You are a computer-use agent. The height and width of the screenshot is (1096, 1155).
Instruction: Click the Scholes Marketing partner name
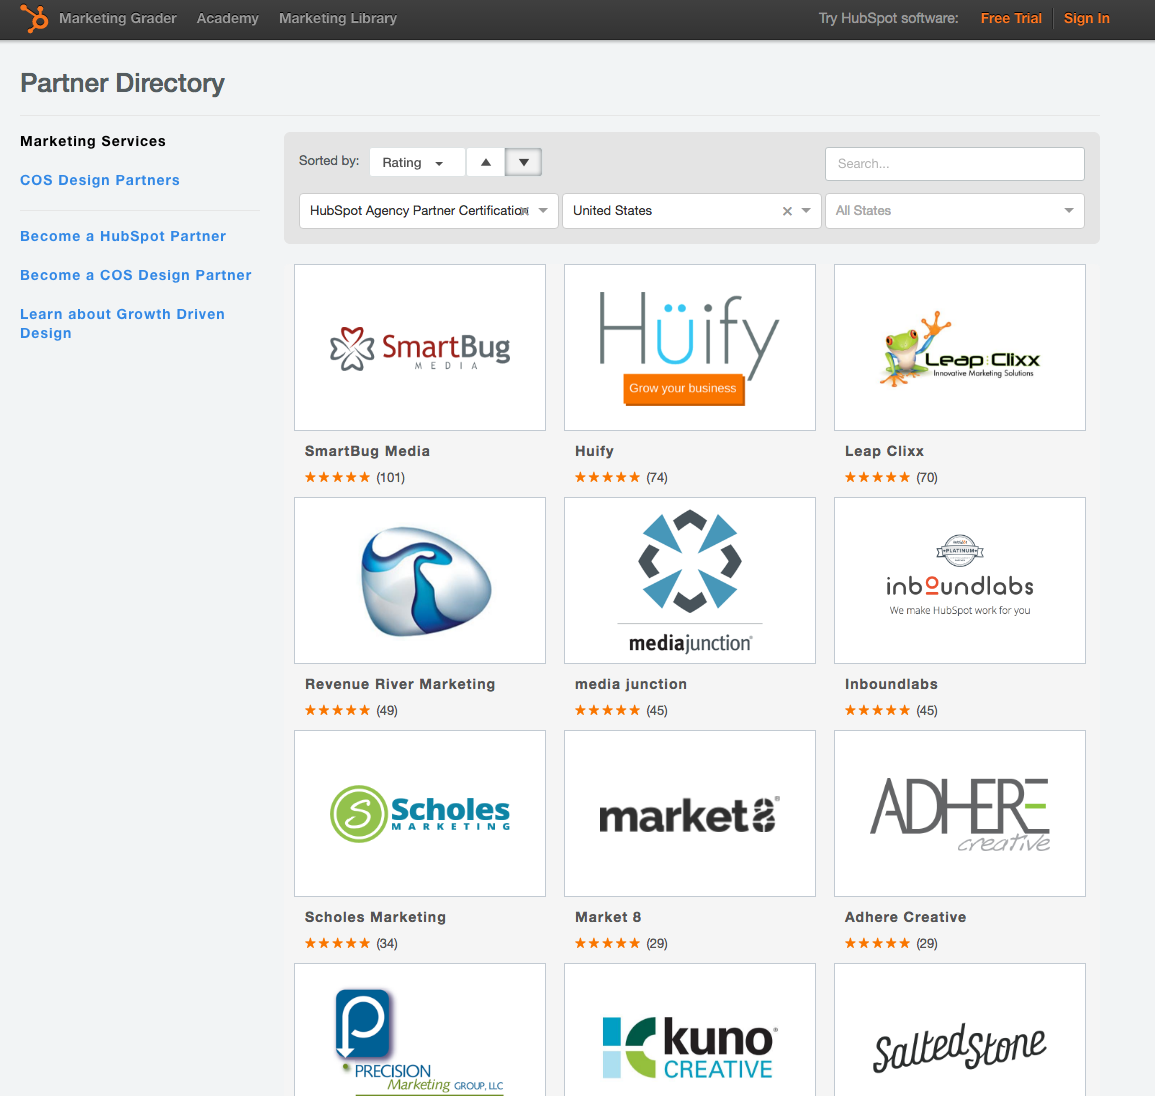[376, 917]
